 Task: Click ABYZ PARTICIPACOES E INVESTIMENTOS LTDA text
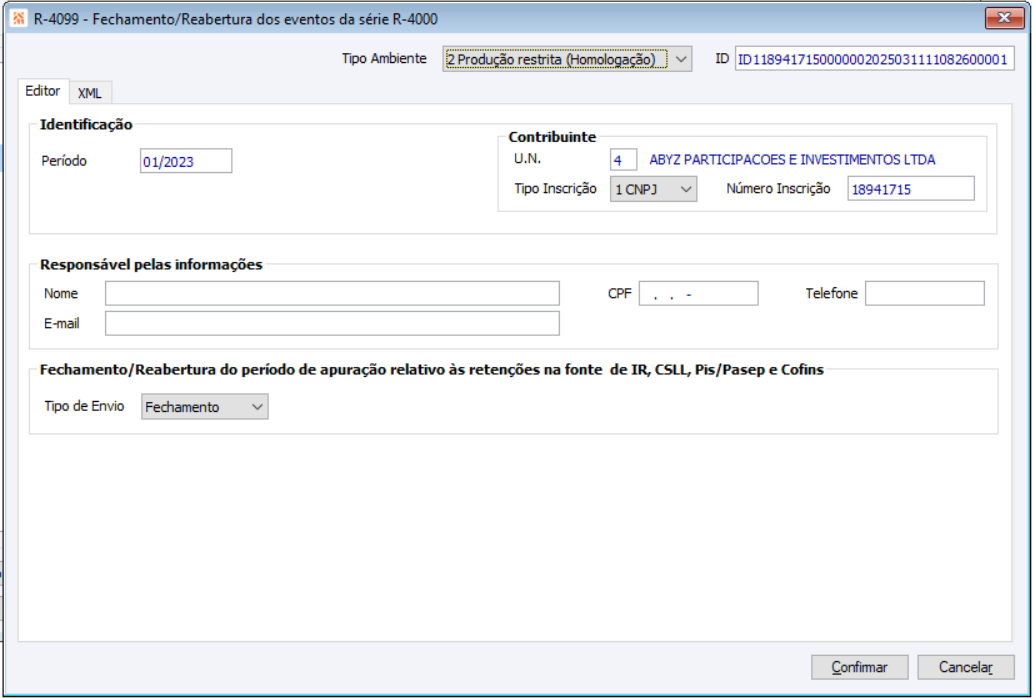(792, 160)
